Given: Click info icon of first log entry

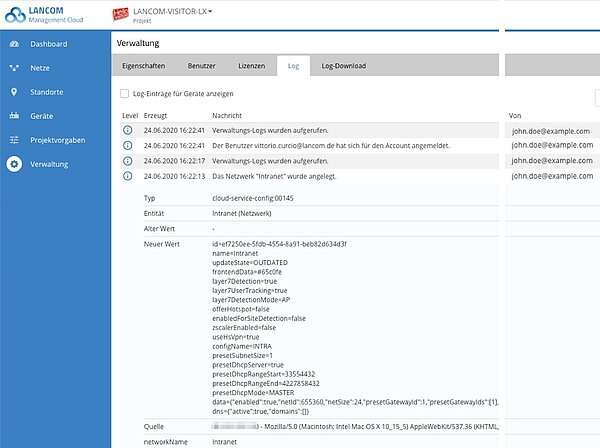Looking at the screenshot, I should point(127,131).
